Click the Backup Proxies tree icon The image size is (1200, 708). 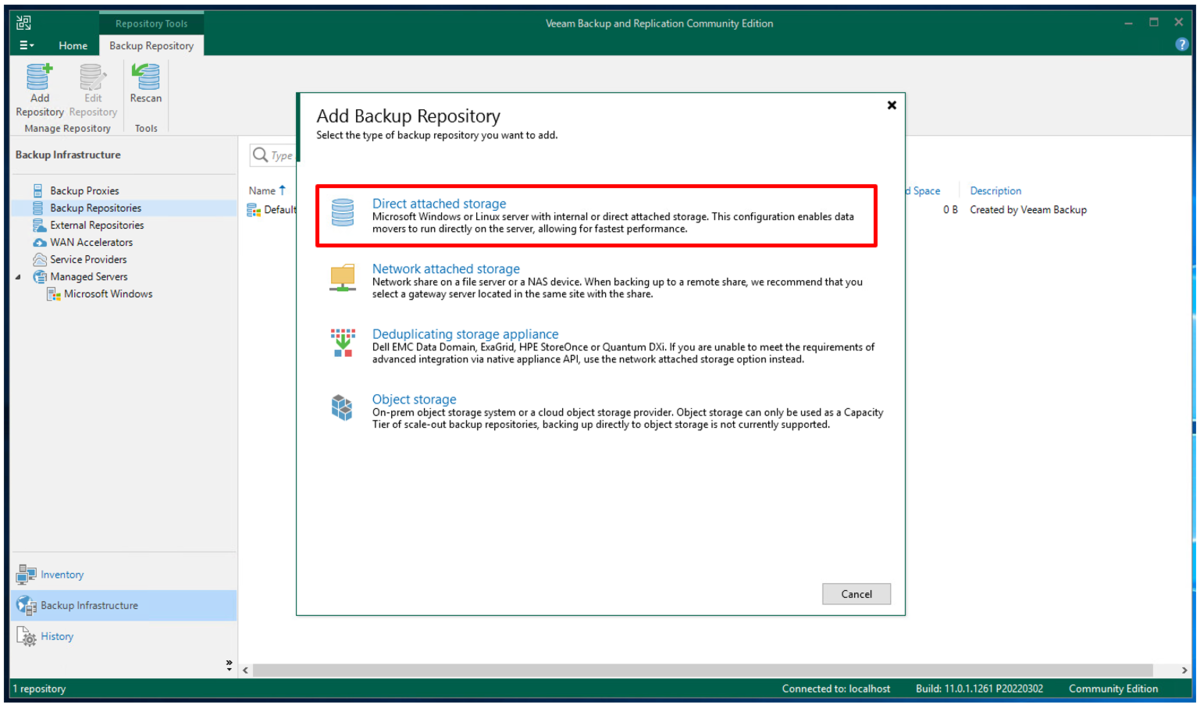coord(38,190)
